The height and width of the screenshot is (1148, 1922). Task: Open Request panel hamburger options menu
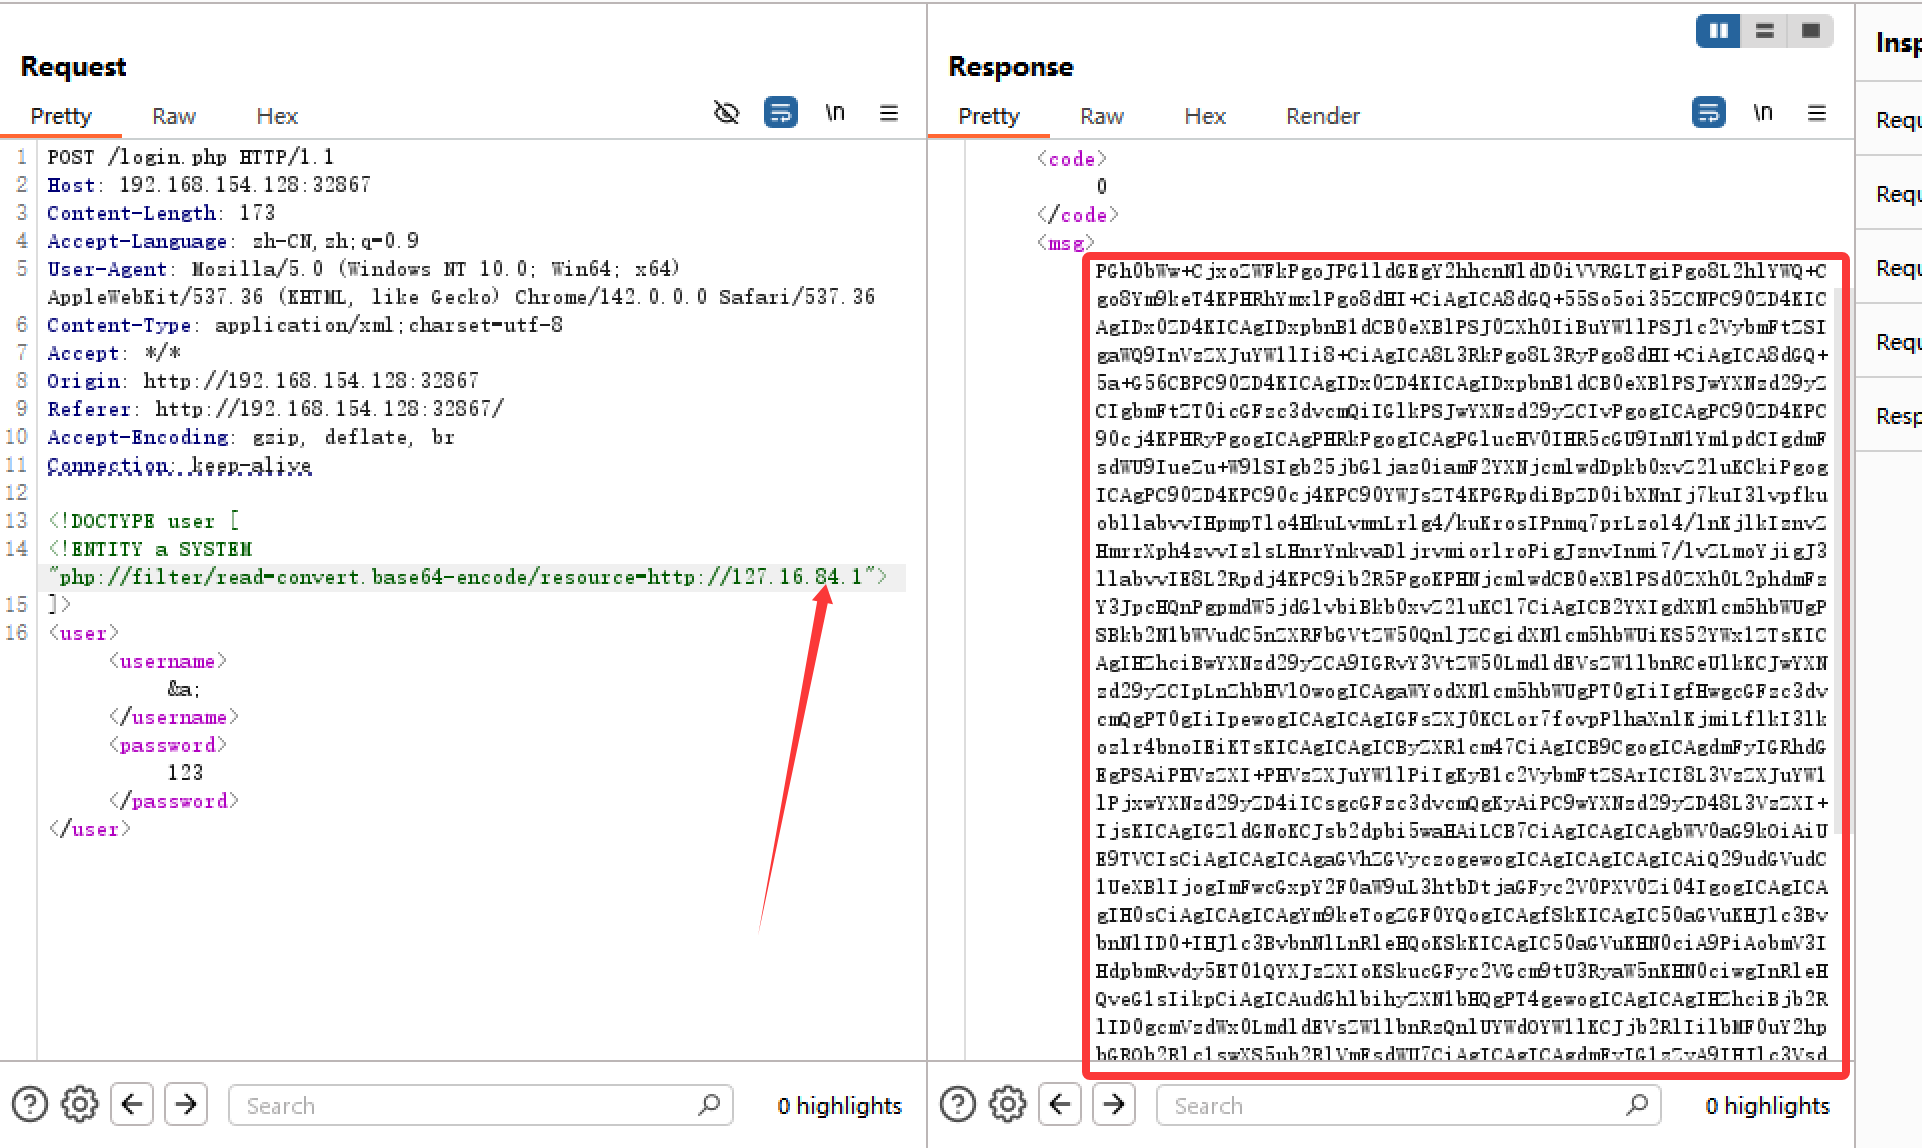click(x=889, y=113)
